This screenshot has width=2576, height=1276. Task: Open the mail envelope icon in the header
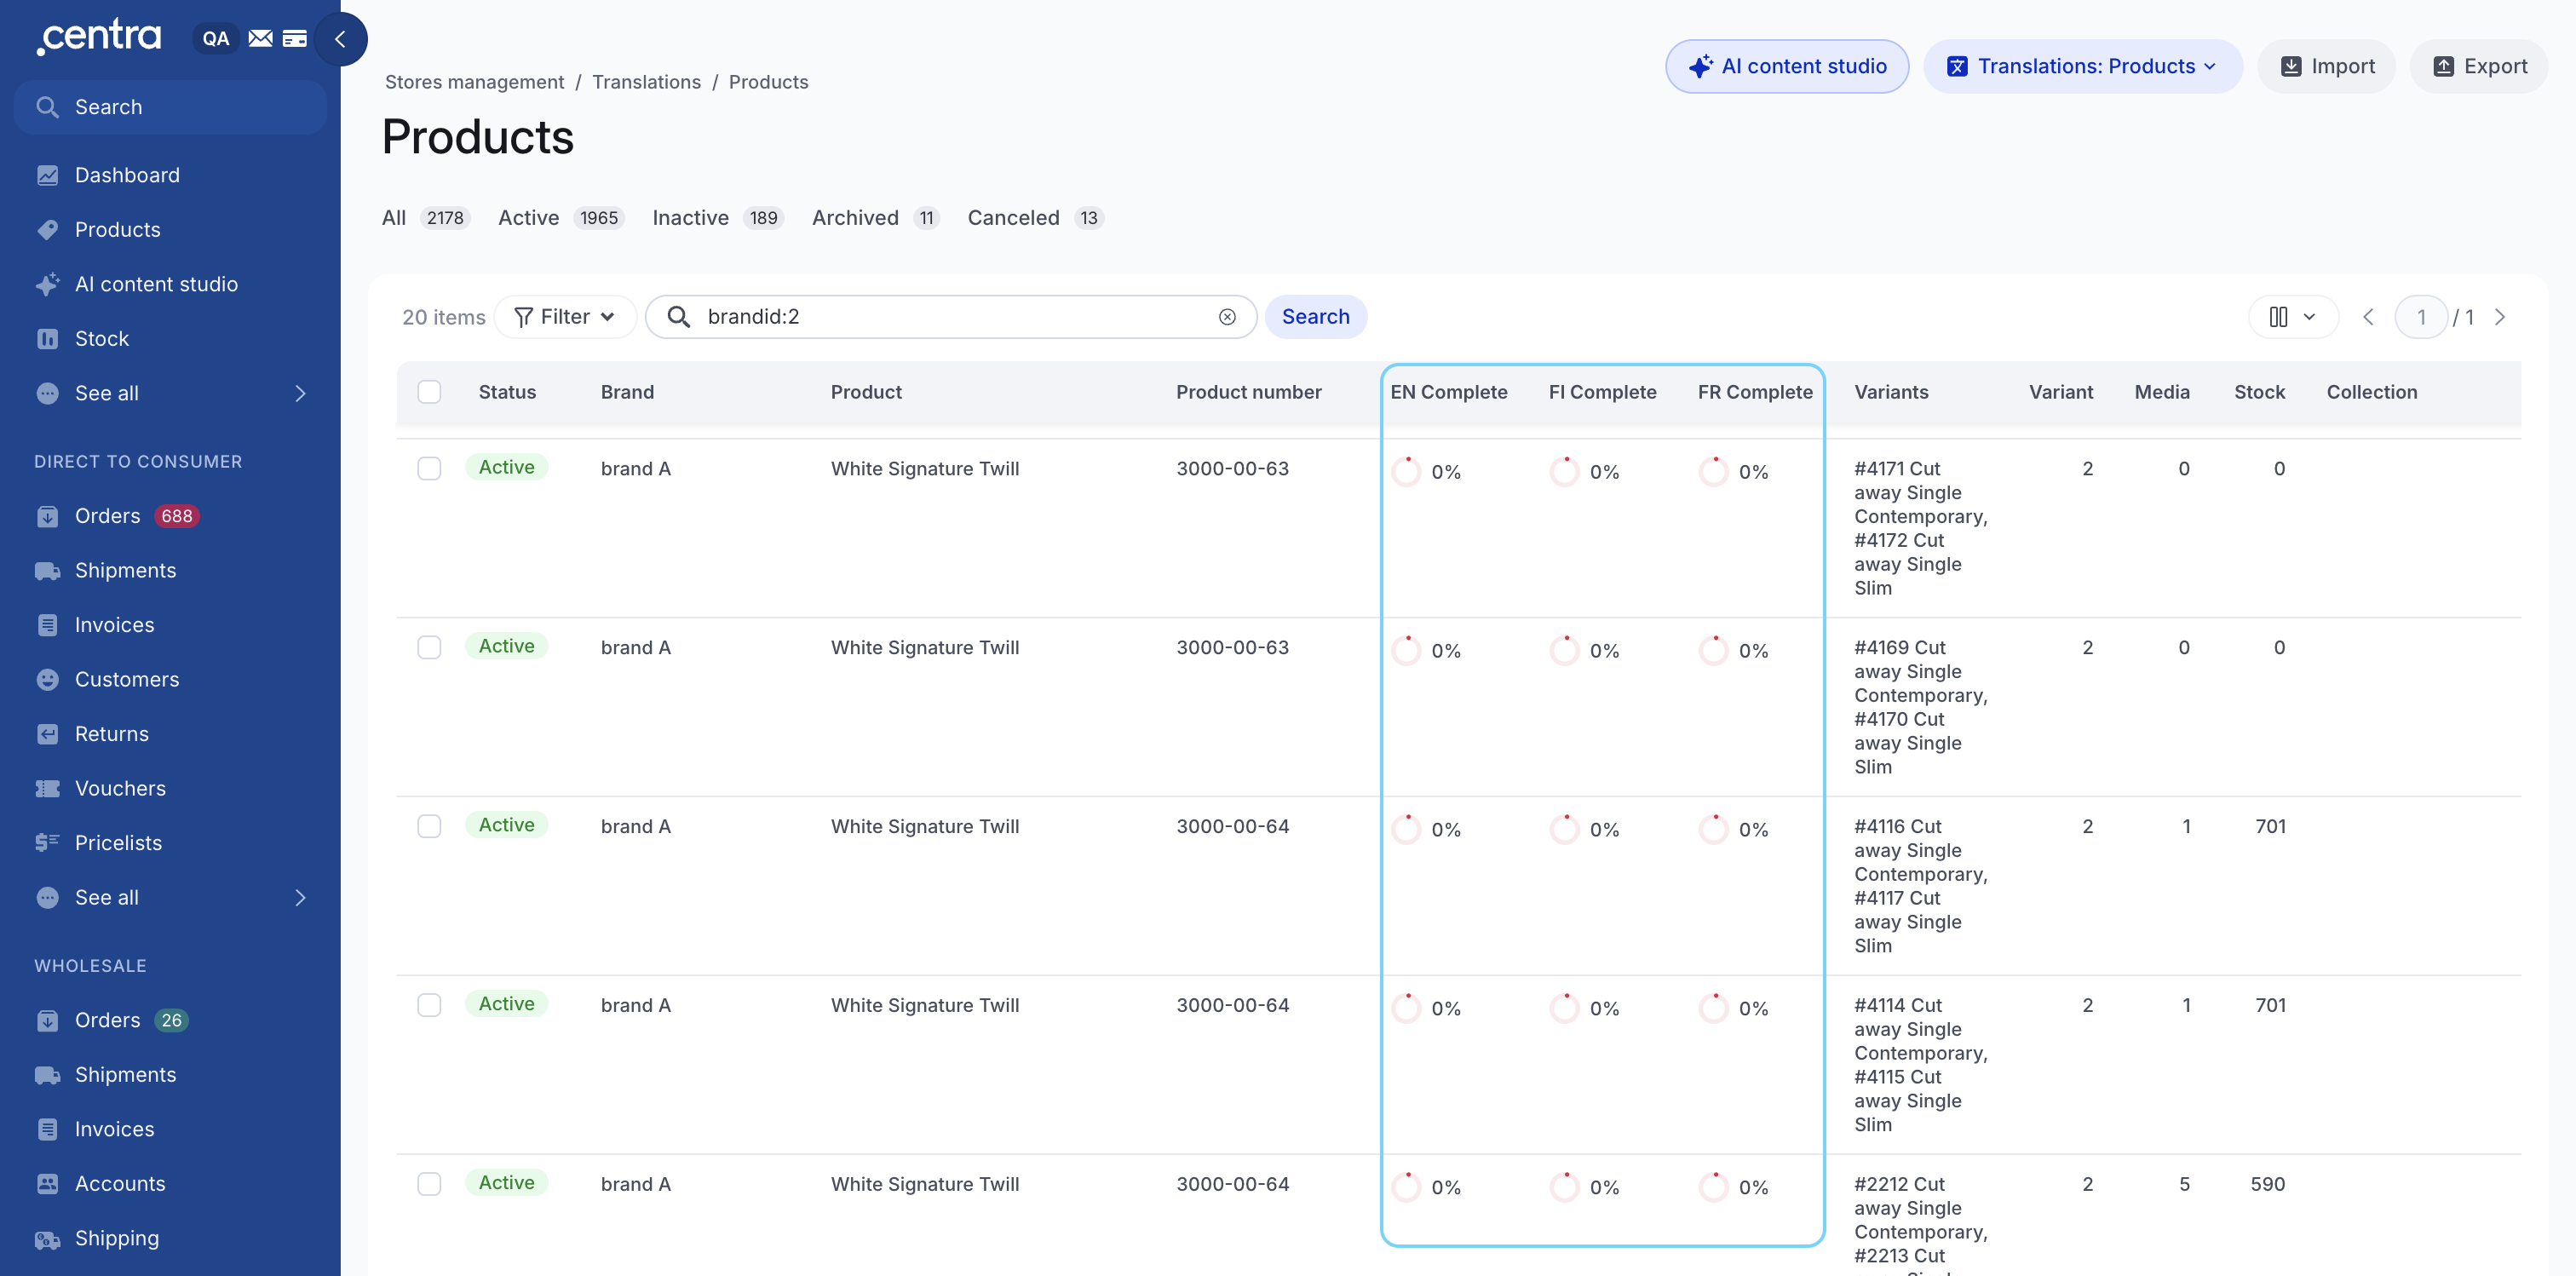click(260, 39)
